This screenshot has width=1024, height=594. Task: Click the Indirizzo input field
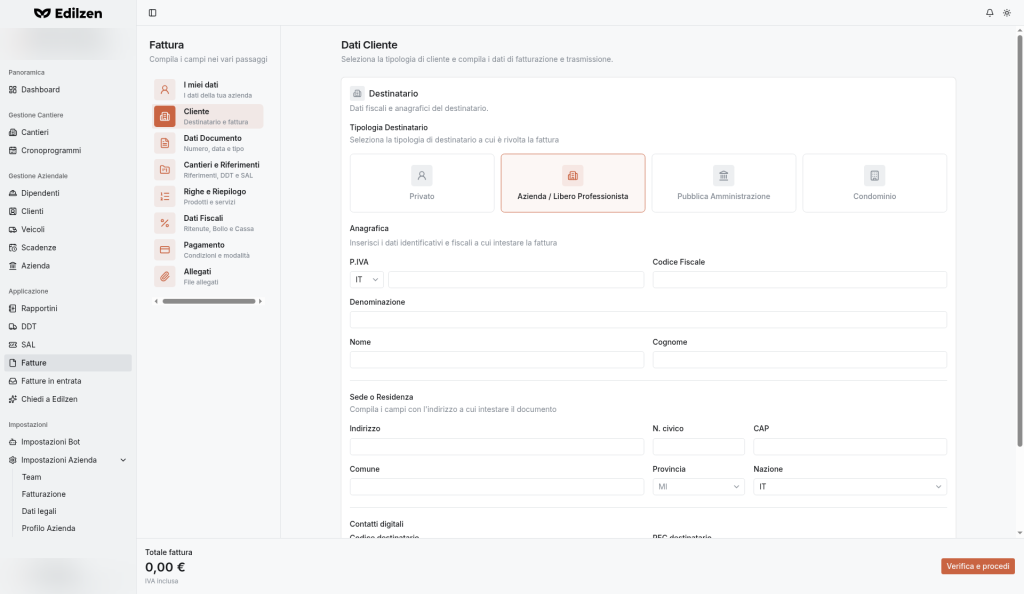pyautogui.click(x=497, y=446)
